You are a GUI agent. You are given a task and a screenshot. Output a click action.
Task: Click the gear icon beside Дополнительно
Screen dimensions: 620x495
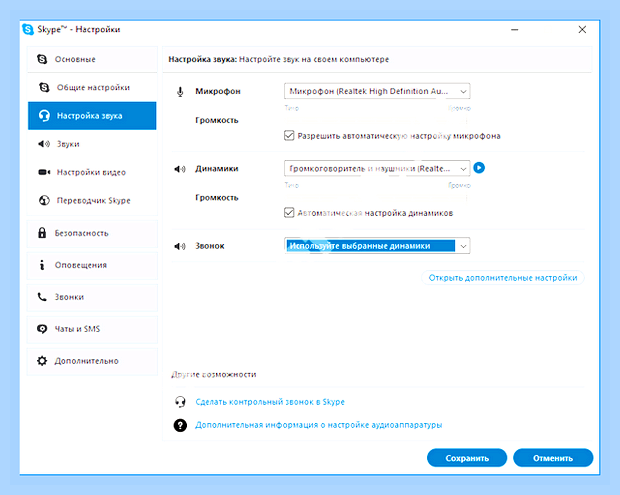coord(42,361)
